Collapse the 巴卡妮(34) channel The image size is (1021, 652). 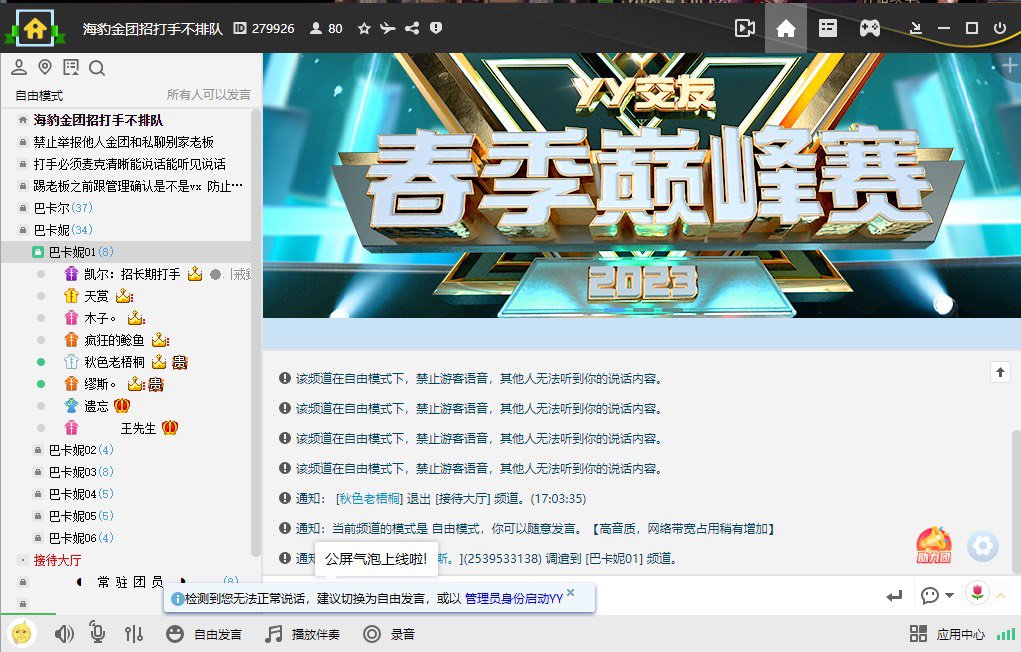tap(63, 231)
